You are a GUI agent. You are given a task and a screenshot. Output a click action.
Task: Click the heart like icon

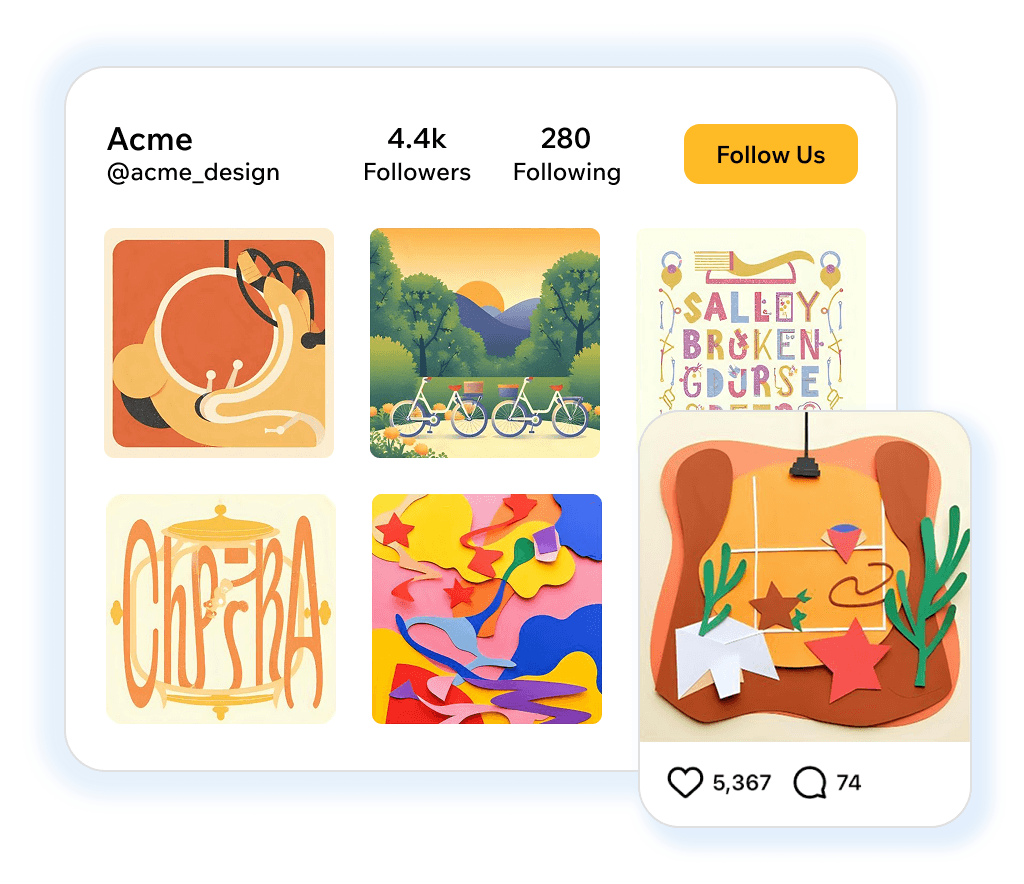684,782
